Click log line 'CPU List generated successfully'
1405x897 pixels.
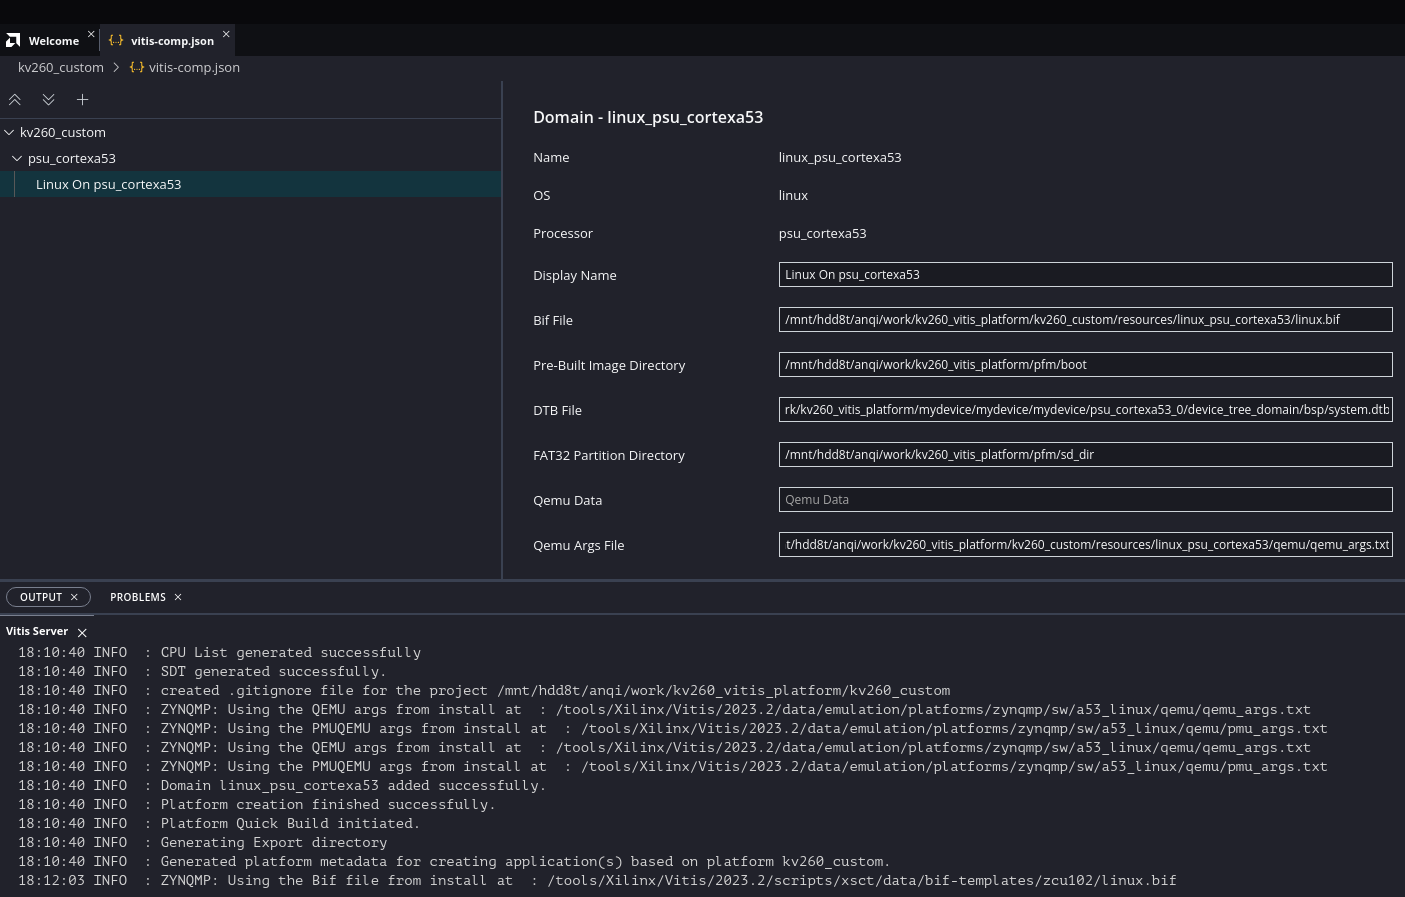coord(291,653)
